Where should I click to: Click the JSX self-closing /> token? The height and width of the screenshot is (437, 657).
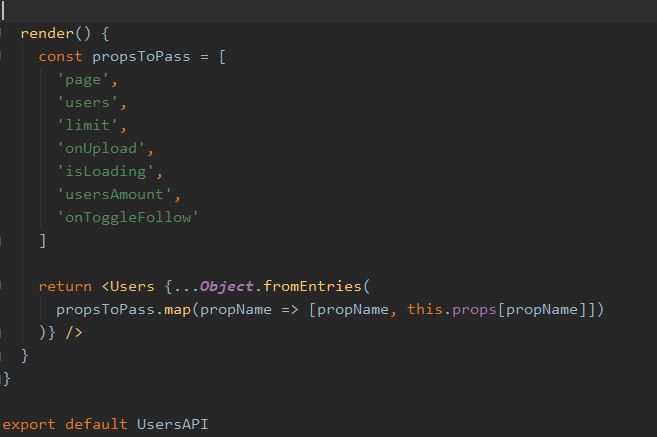(x=74, y=333)
